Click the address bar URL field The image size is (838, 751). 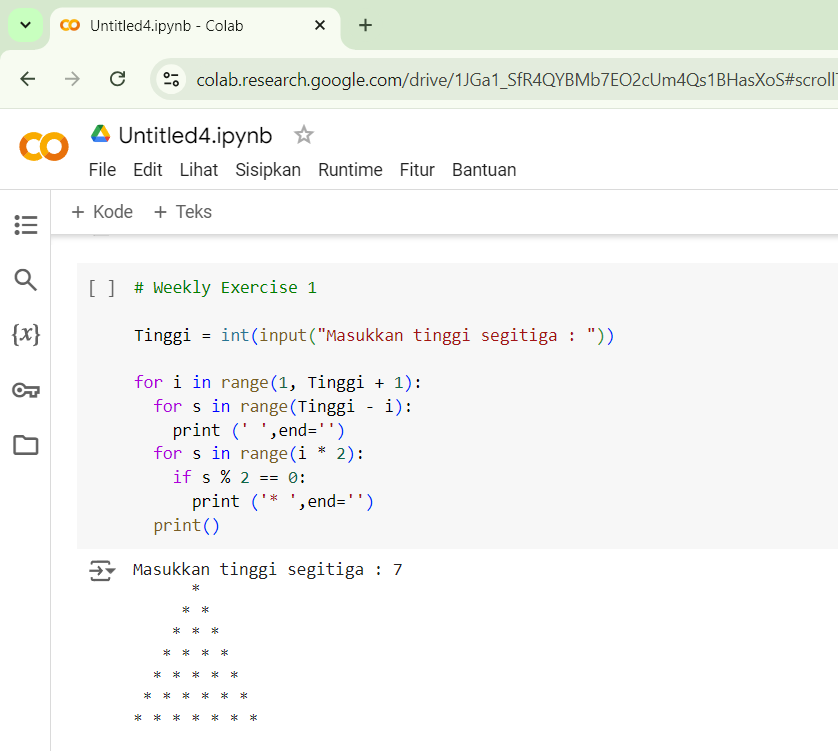[450, 79]
